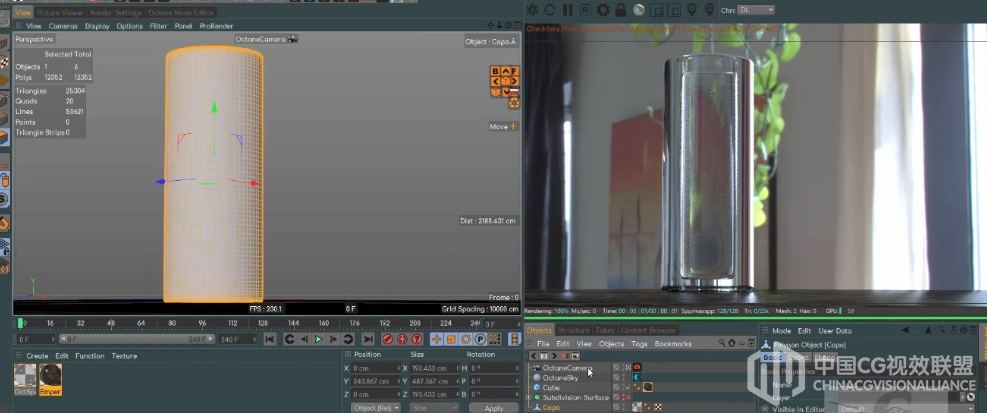
Task: Select the Copo object
Action: (551, 407)
